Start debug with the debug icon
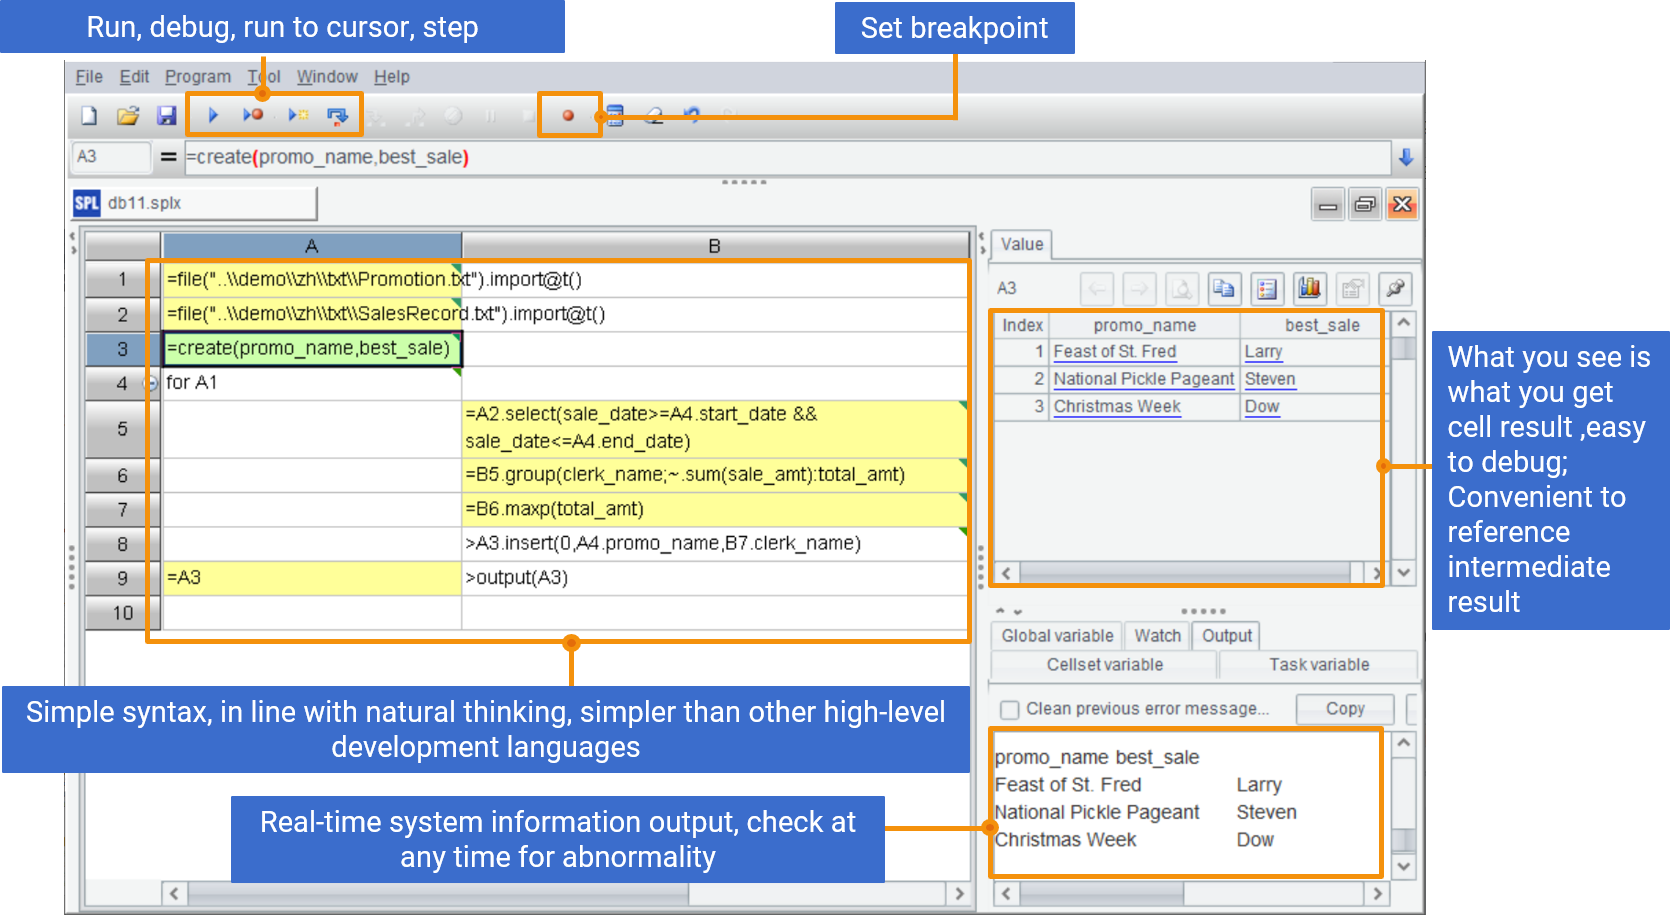 [253, 116]
